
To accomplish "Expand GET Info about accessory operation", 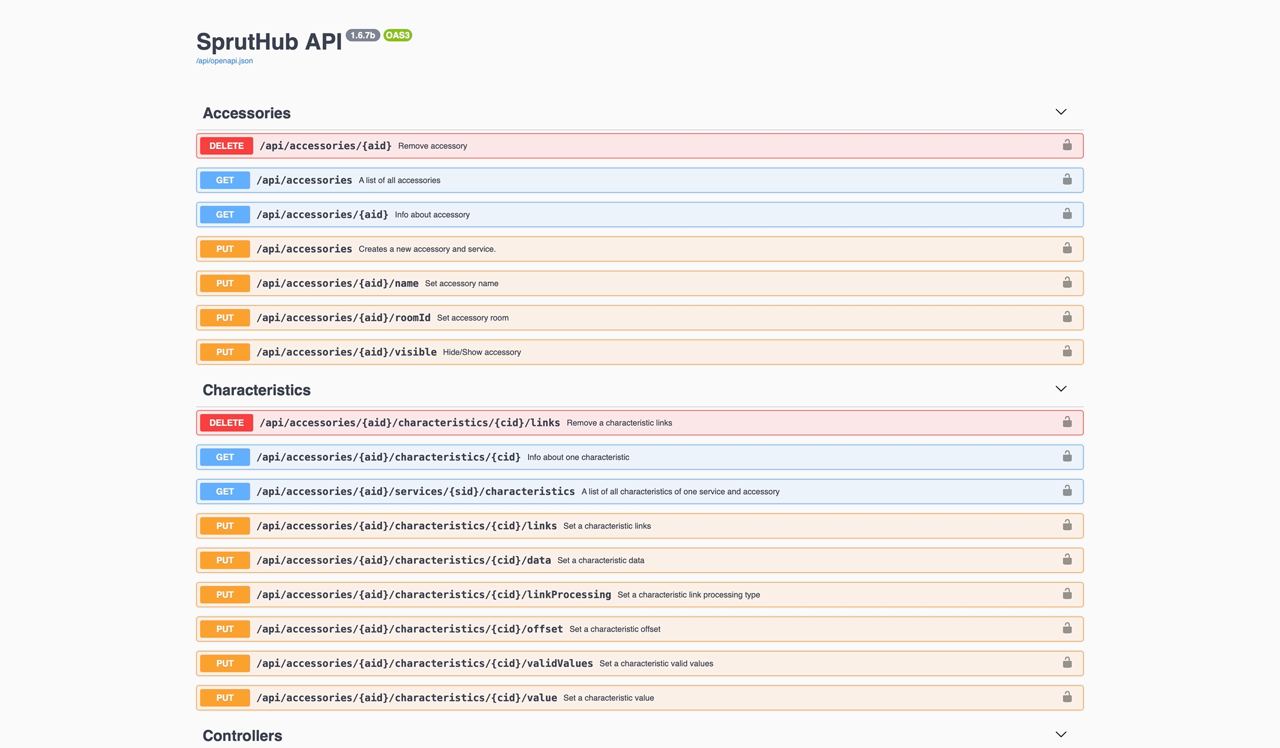I will [x=640, y=214].
